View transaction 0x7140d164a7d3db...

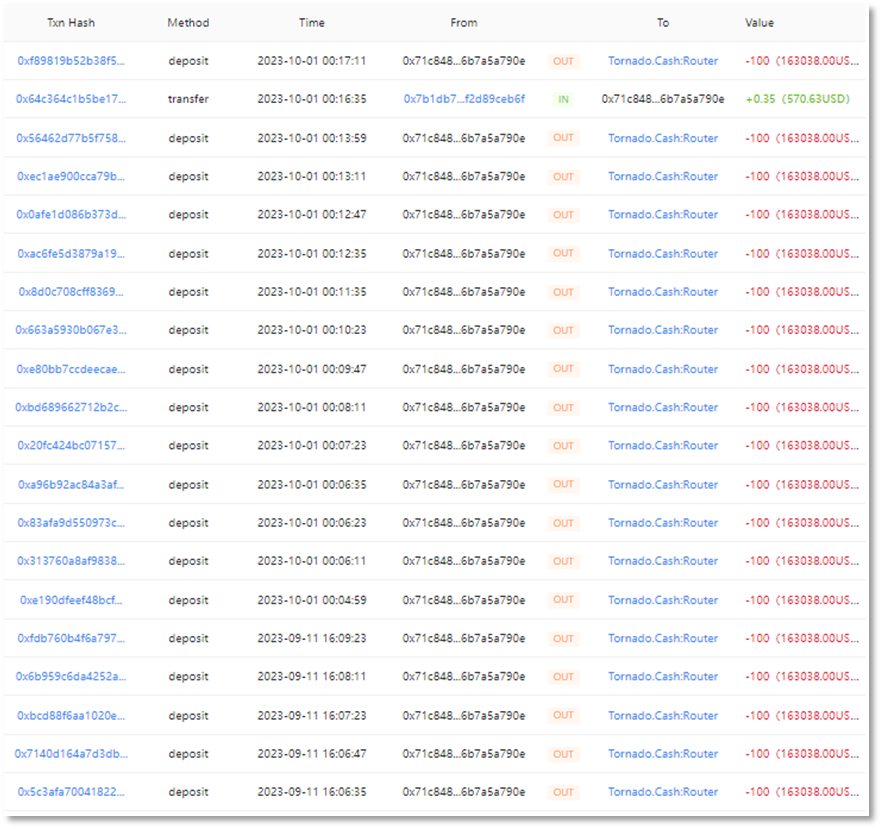[x=71, y=754]
